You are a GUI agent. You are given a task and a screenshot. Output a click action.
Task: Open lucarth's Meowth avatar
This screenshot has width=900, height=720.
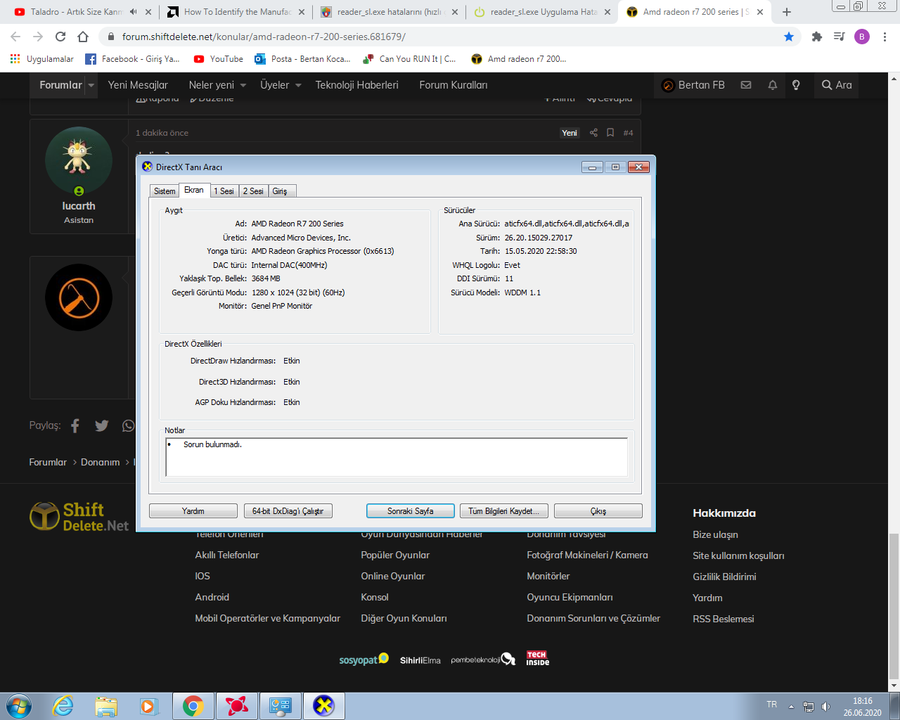[x=79, y=160]
